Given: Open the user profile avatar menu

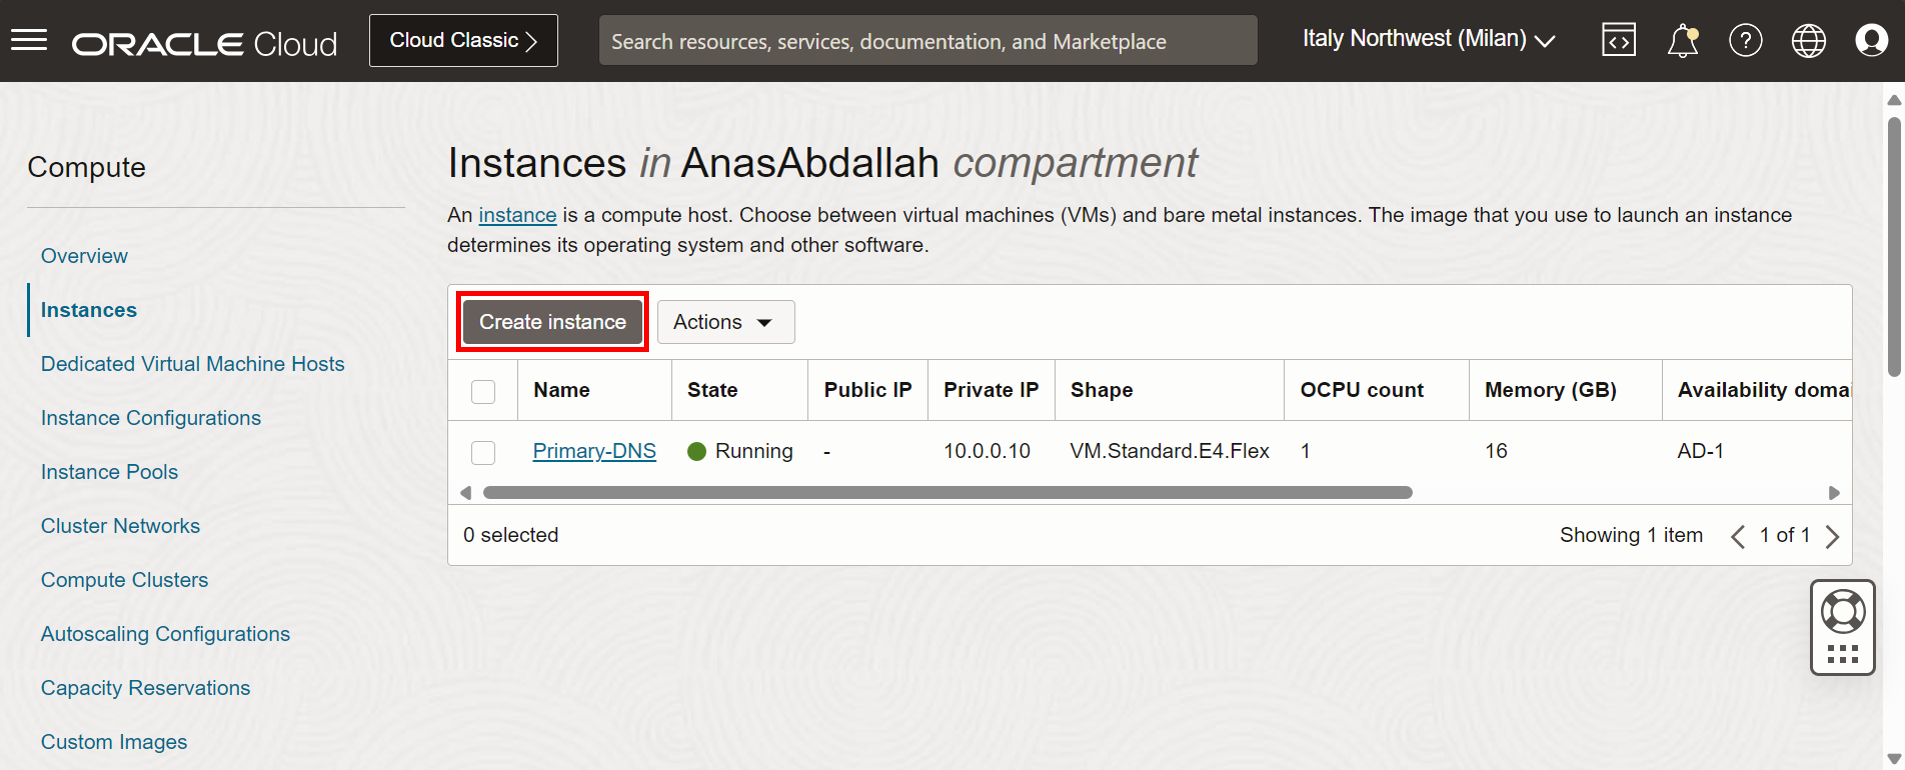Looking at the screenshot, I should tap(1872, 40).
